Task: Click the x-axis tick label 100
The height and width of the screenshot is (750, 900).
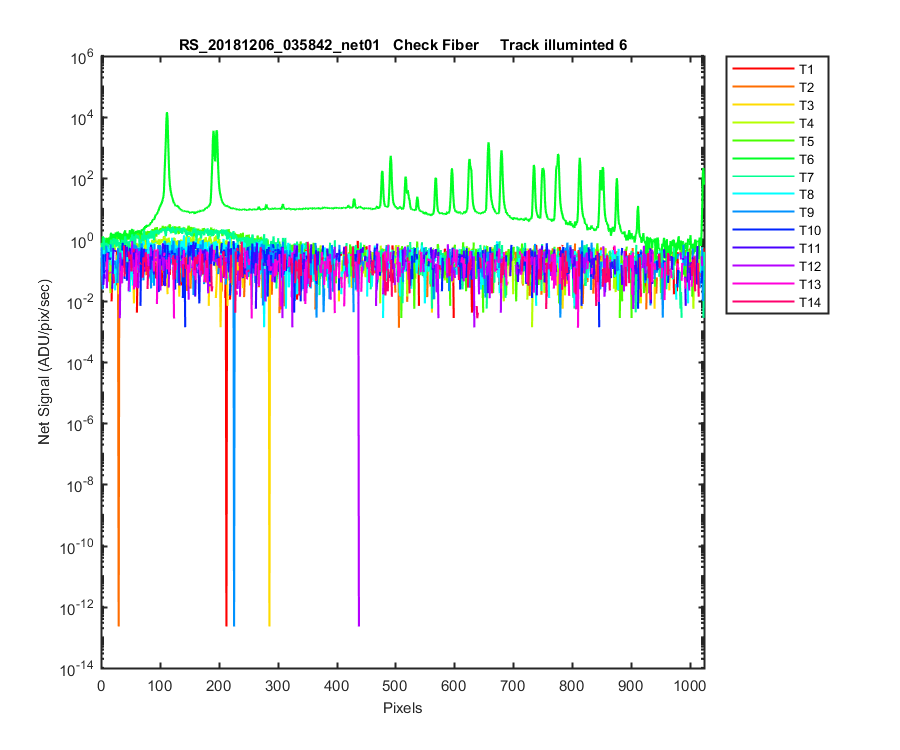Action: [x=160, y=686]
